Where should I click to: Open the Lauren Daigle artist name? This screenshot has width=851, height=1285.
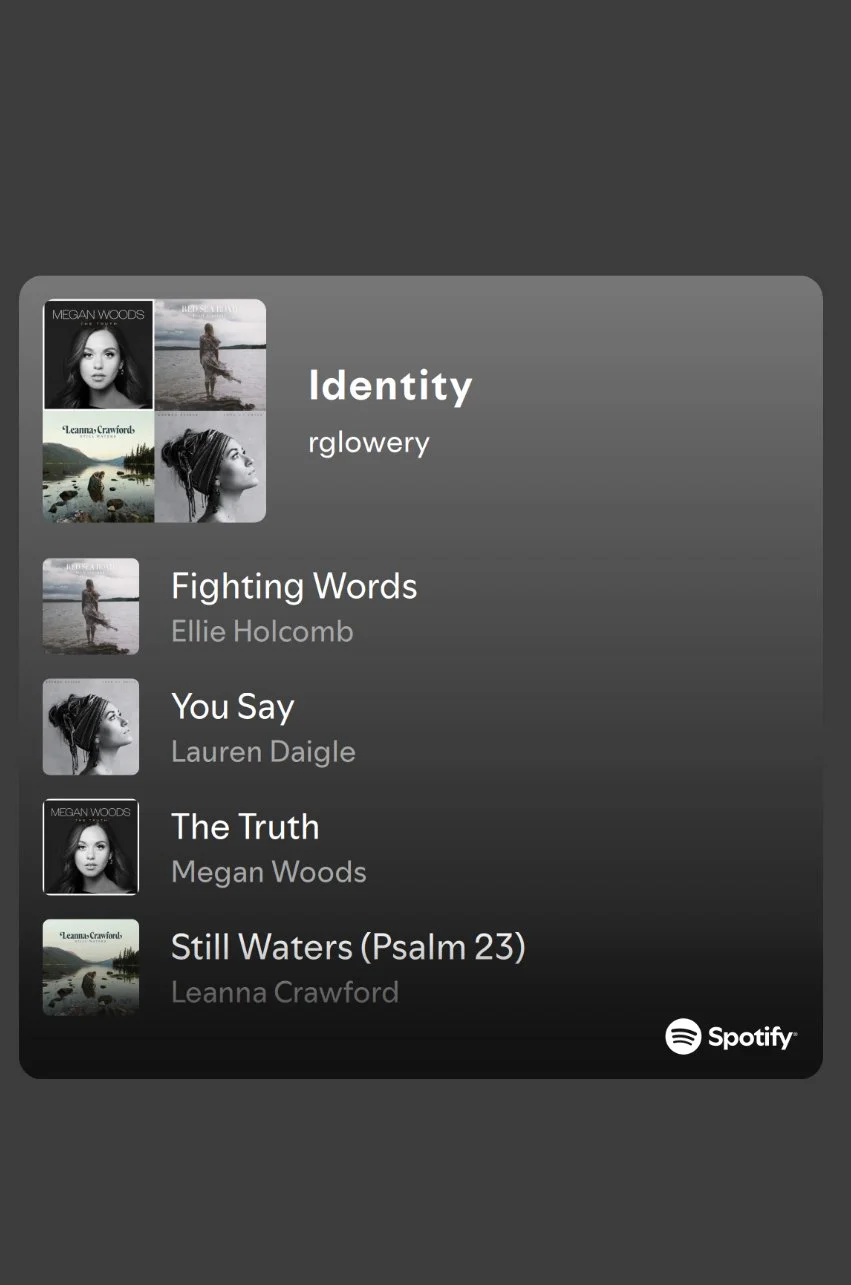(263, 752)
